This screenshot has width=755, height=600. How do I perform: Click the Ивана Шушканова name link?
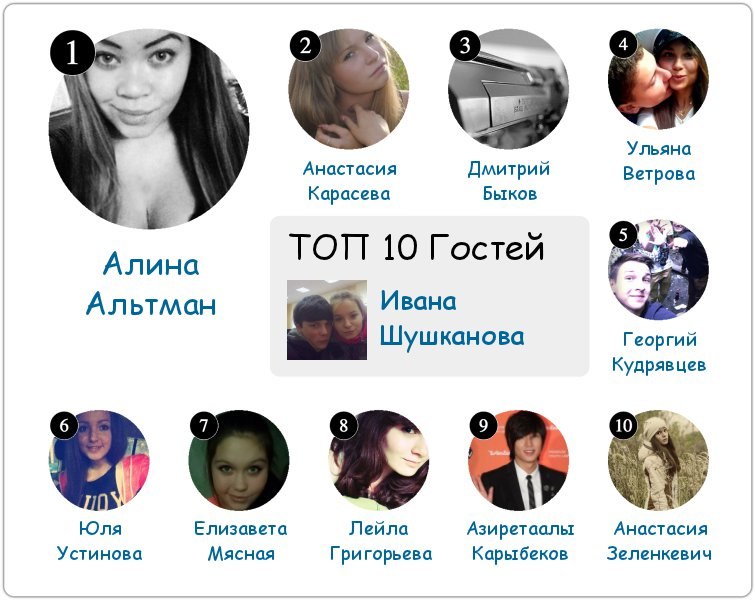[452, 319]
